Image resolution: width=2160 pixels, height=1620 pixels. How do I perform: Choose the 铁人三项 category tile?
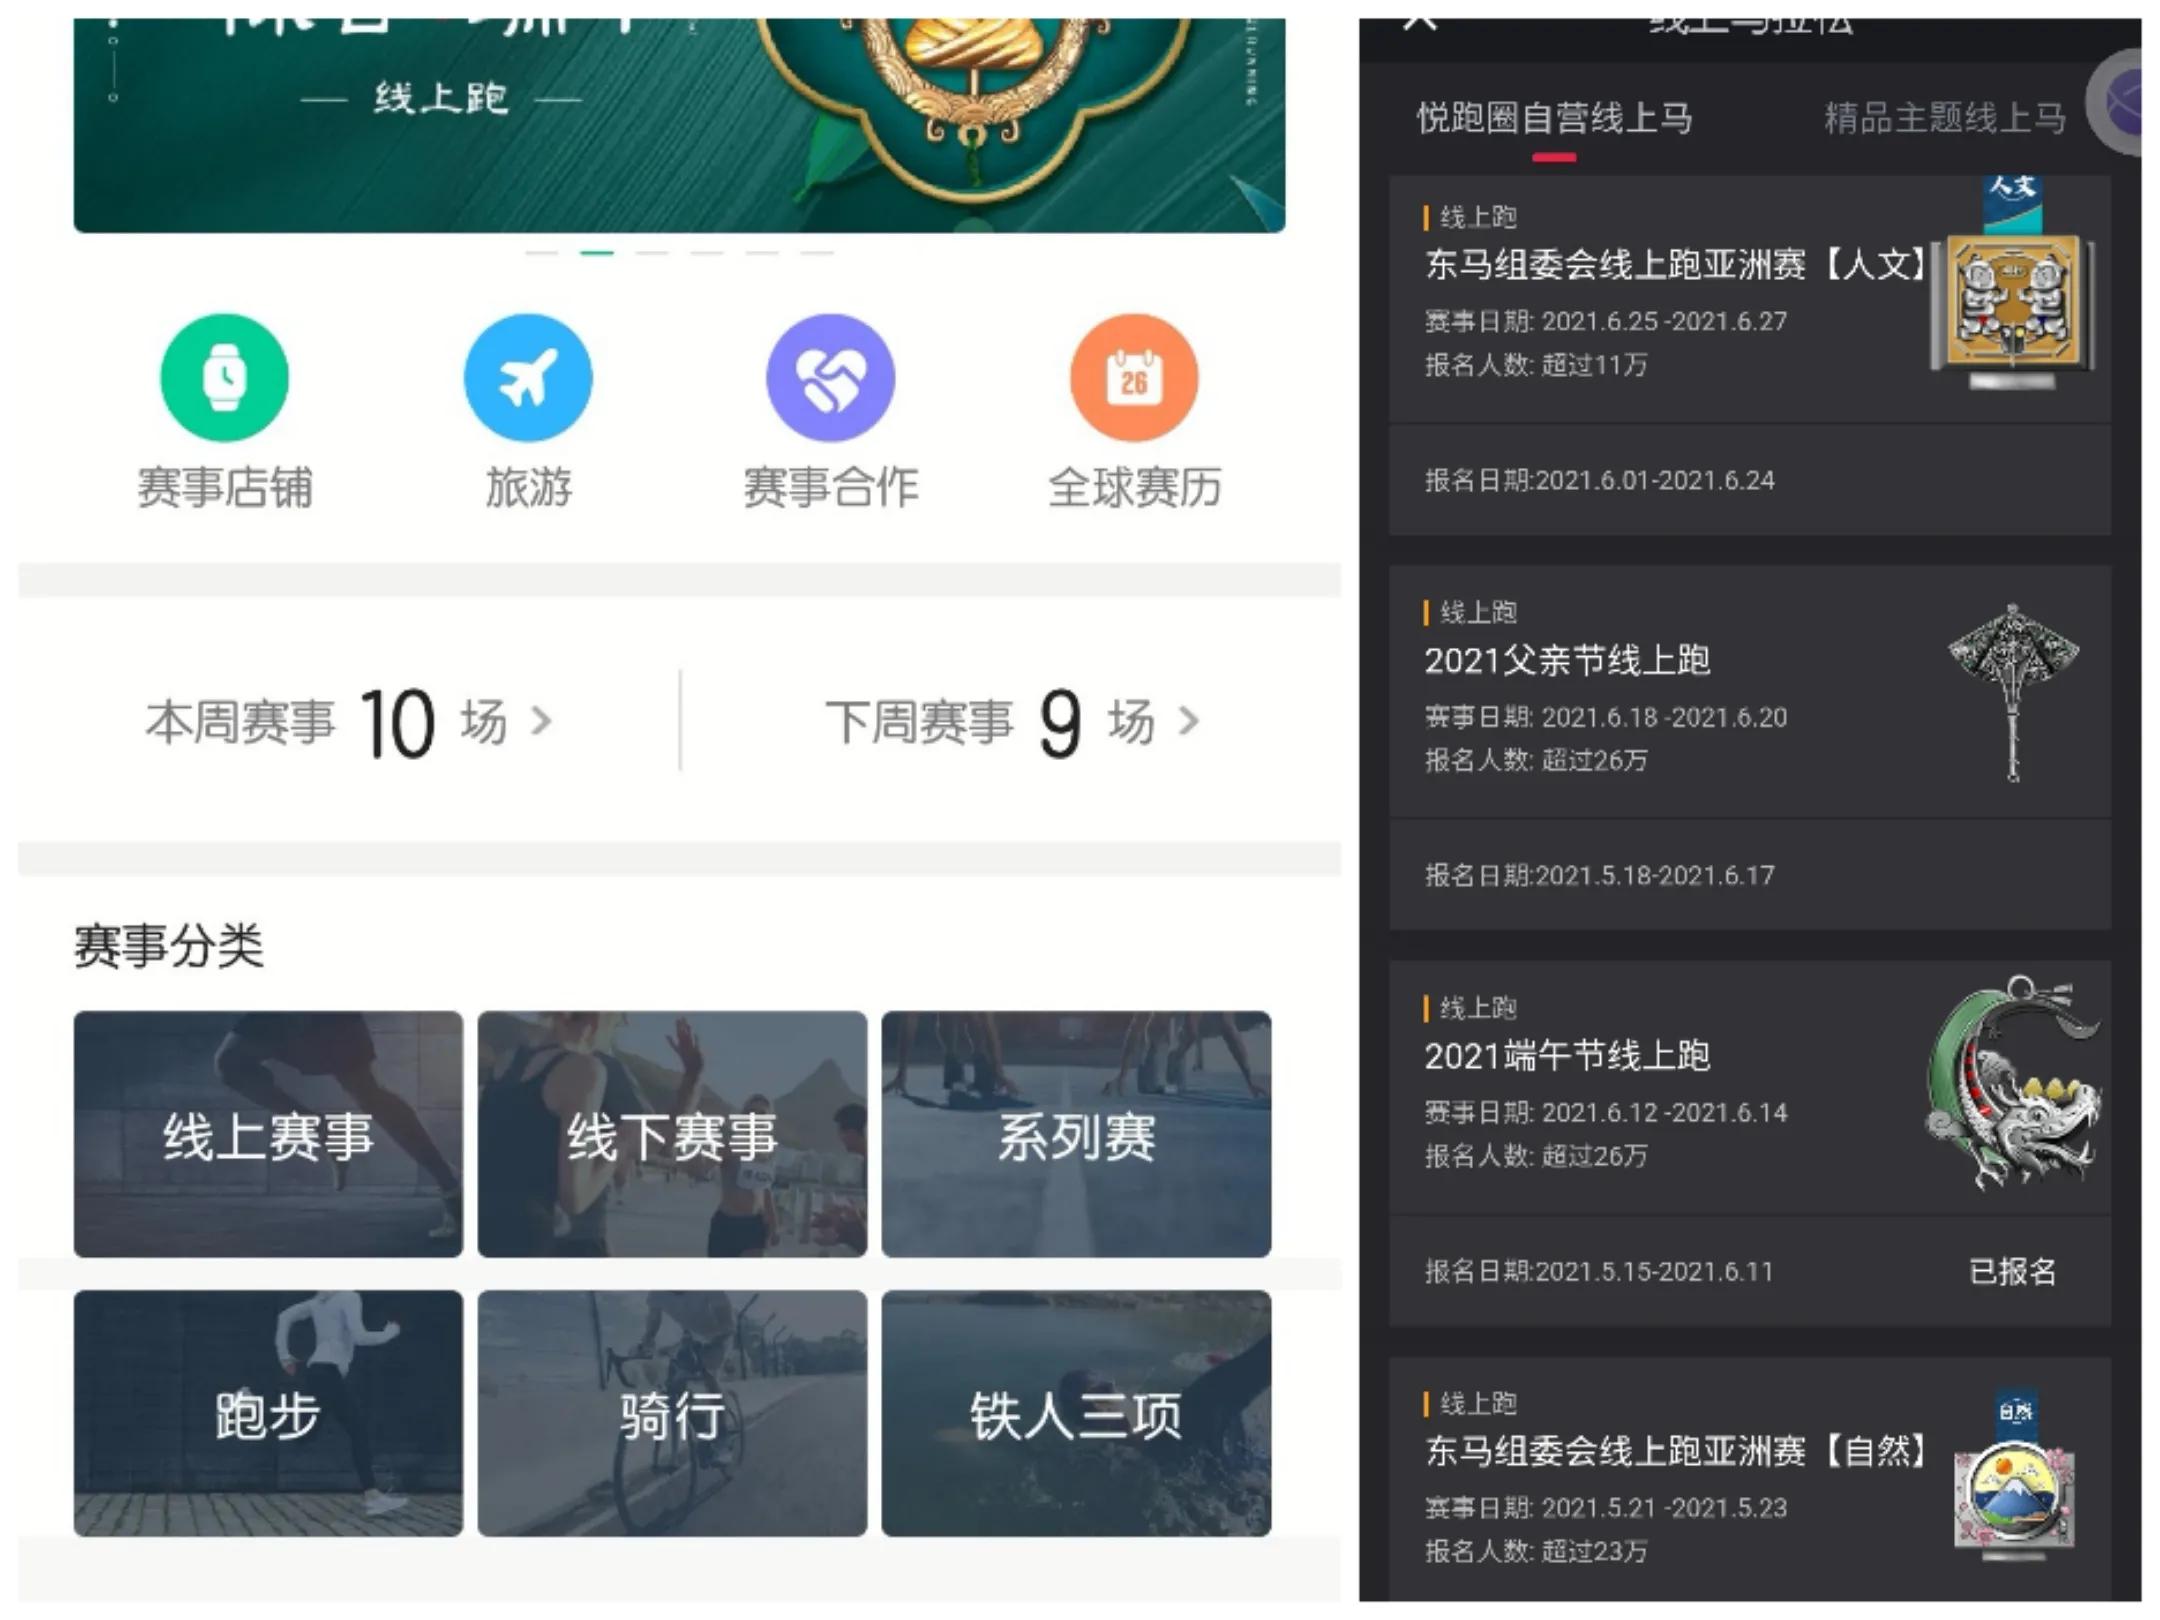pyautogui.click(x=1076, y=1413)
